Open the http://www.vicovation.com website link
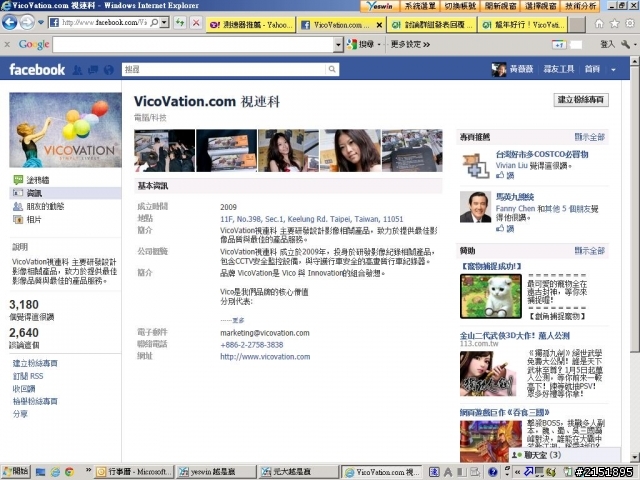 (x=265, y=357)
